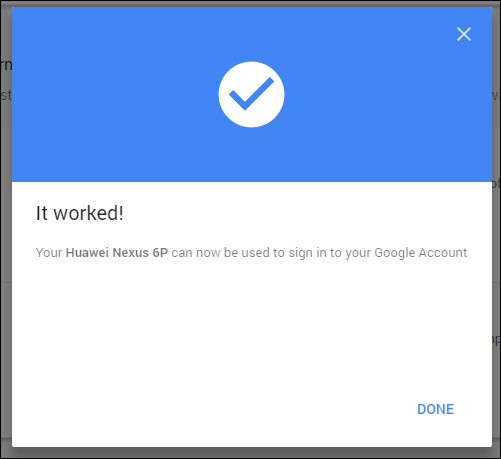This screenshot has width=501, height=459.
Task: Click the partially hidden "st" text at the left edge
Action: coord(6,95)
